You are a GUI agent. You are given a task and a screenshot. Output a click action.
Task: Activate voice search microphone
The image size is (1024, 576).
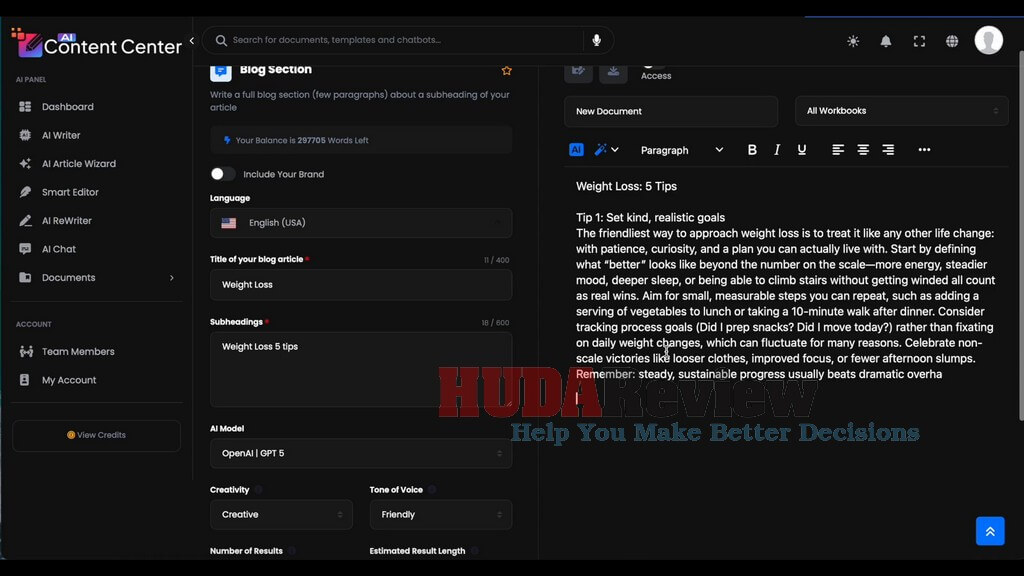click(596, 40)
